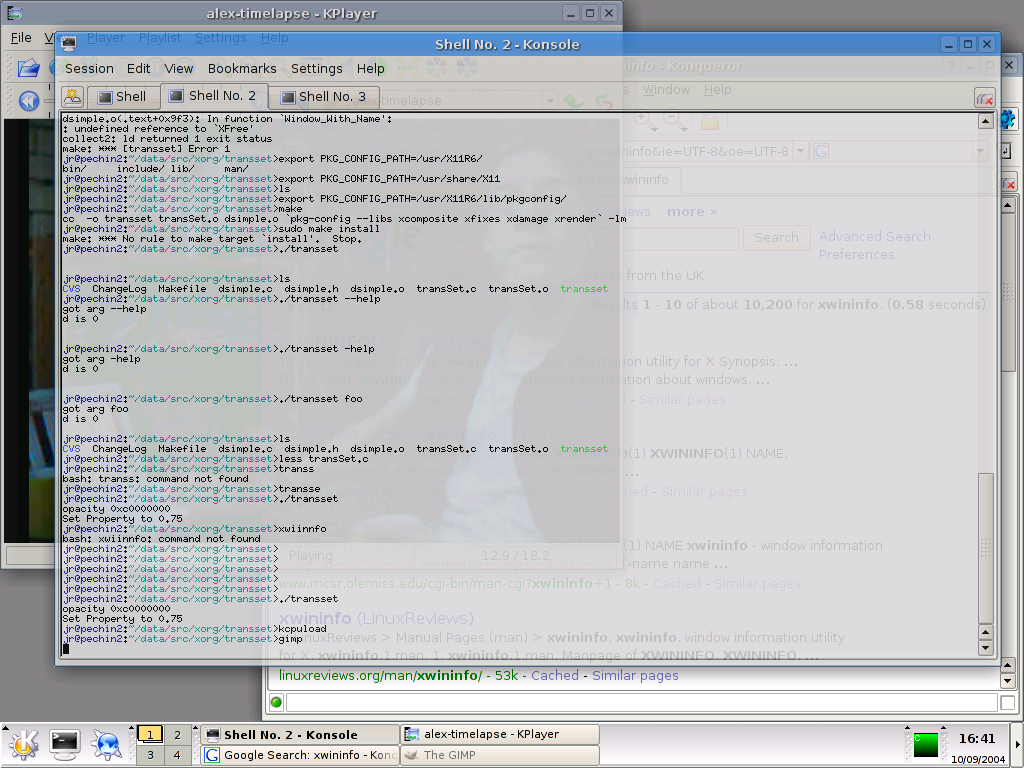
Task: Click 'make: *** [transset] Error 1' line
Action: [146, 148]
